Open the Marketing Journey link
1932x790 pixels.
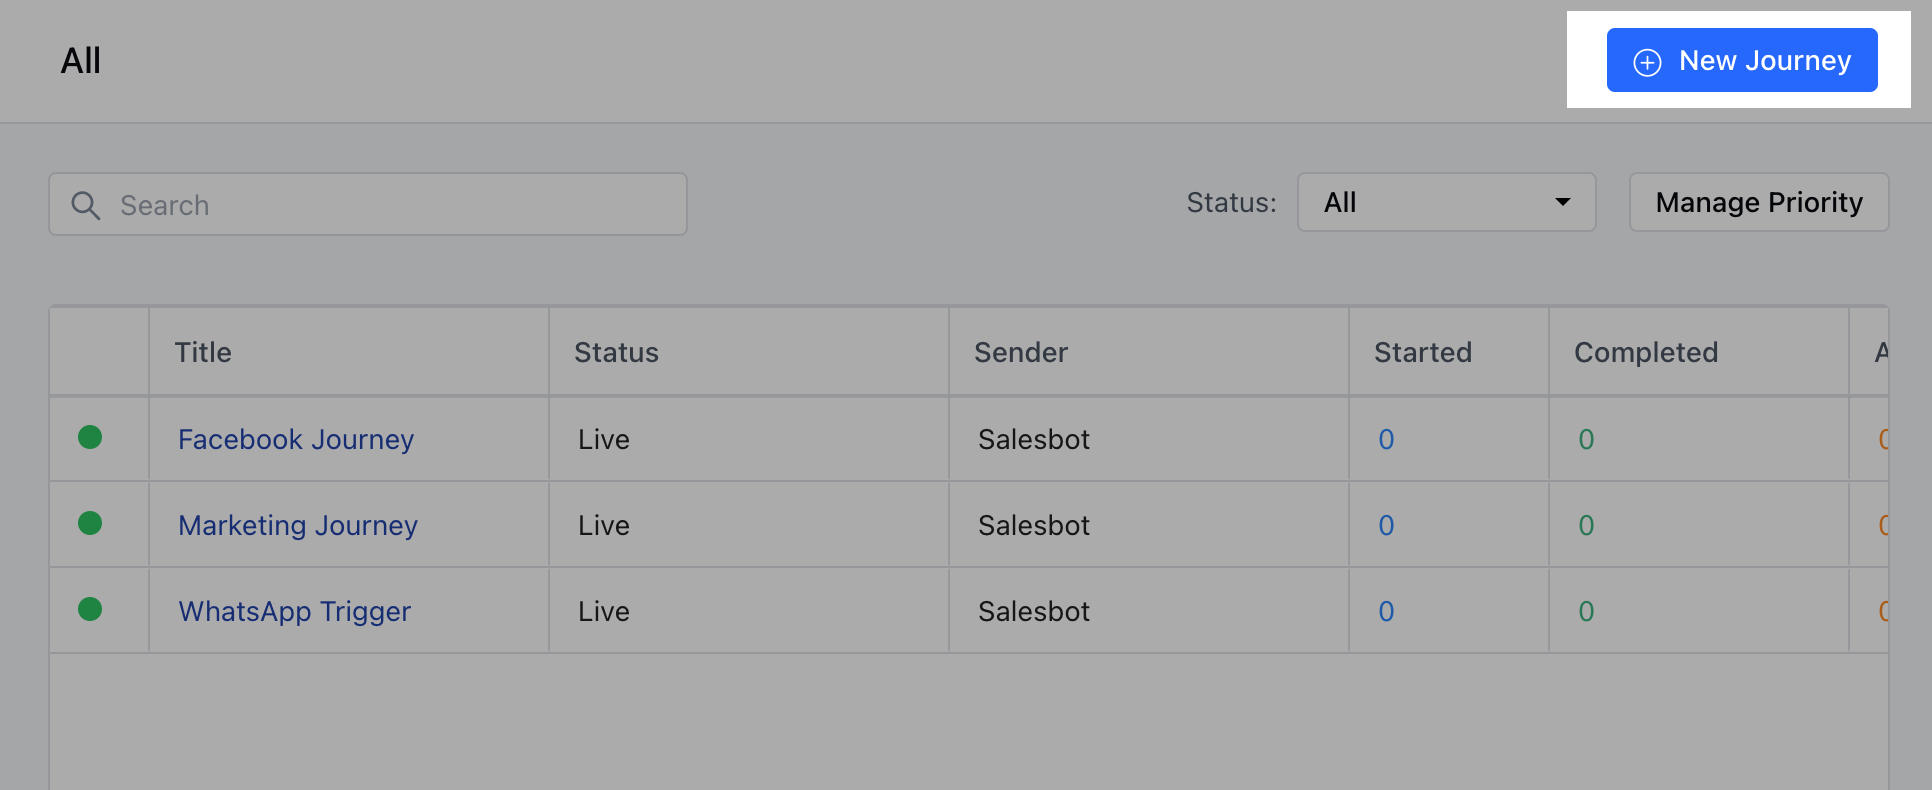pos(298,525)
